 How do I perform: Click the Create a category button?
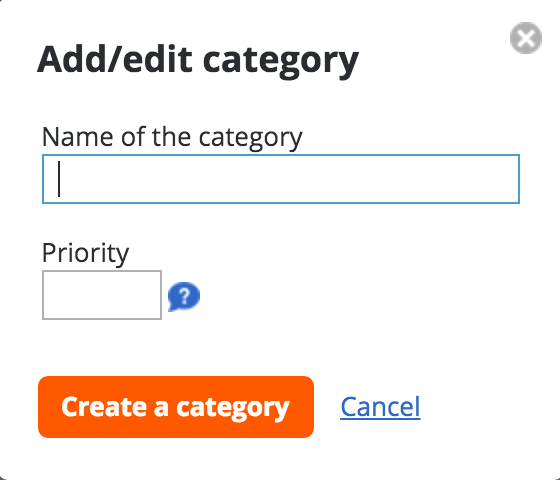click(x=176, y=407)
